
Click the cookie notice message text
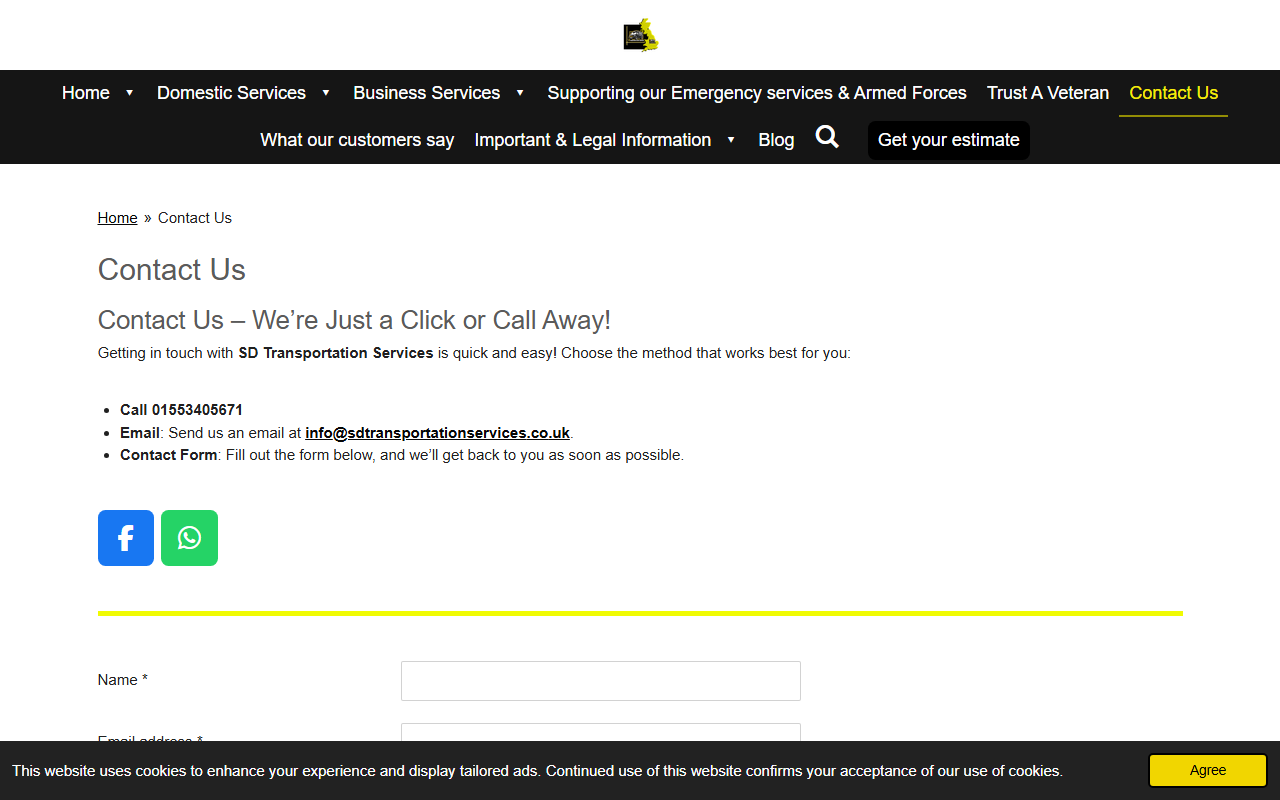537,771
